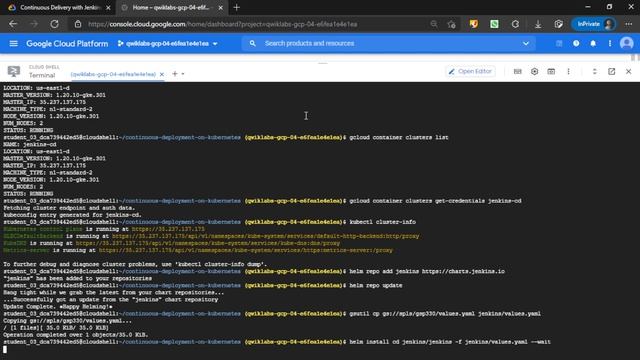Viewport: 640px width, 360px height.
Task: Click the Google Cloud Platform logo text
Action: pyautogui.click(x=67, y=43)
